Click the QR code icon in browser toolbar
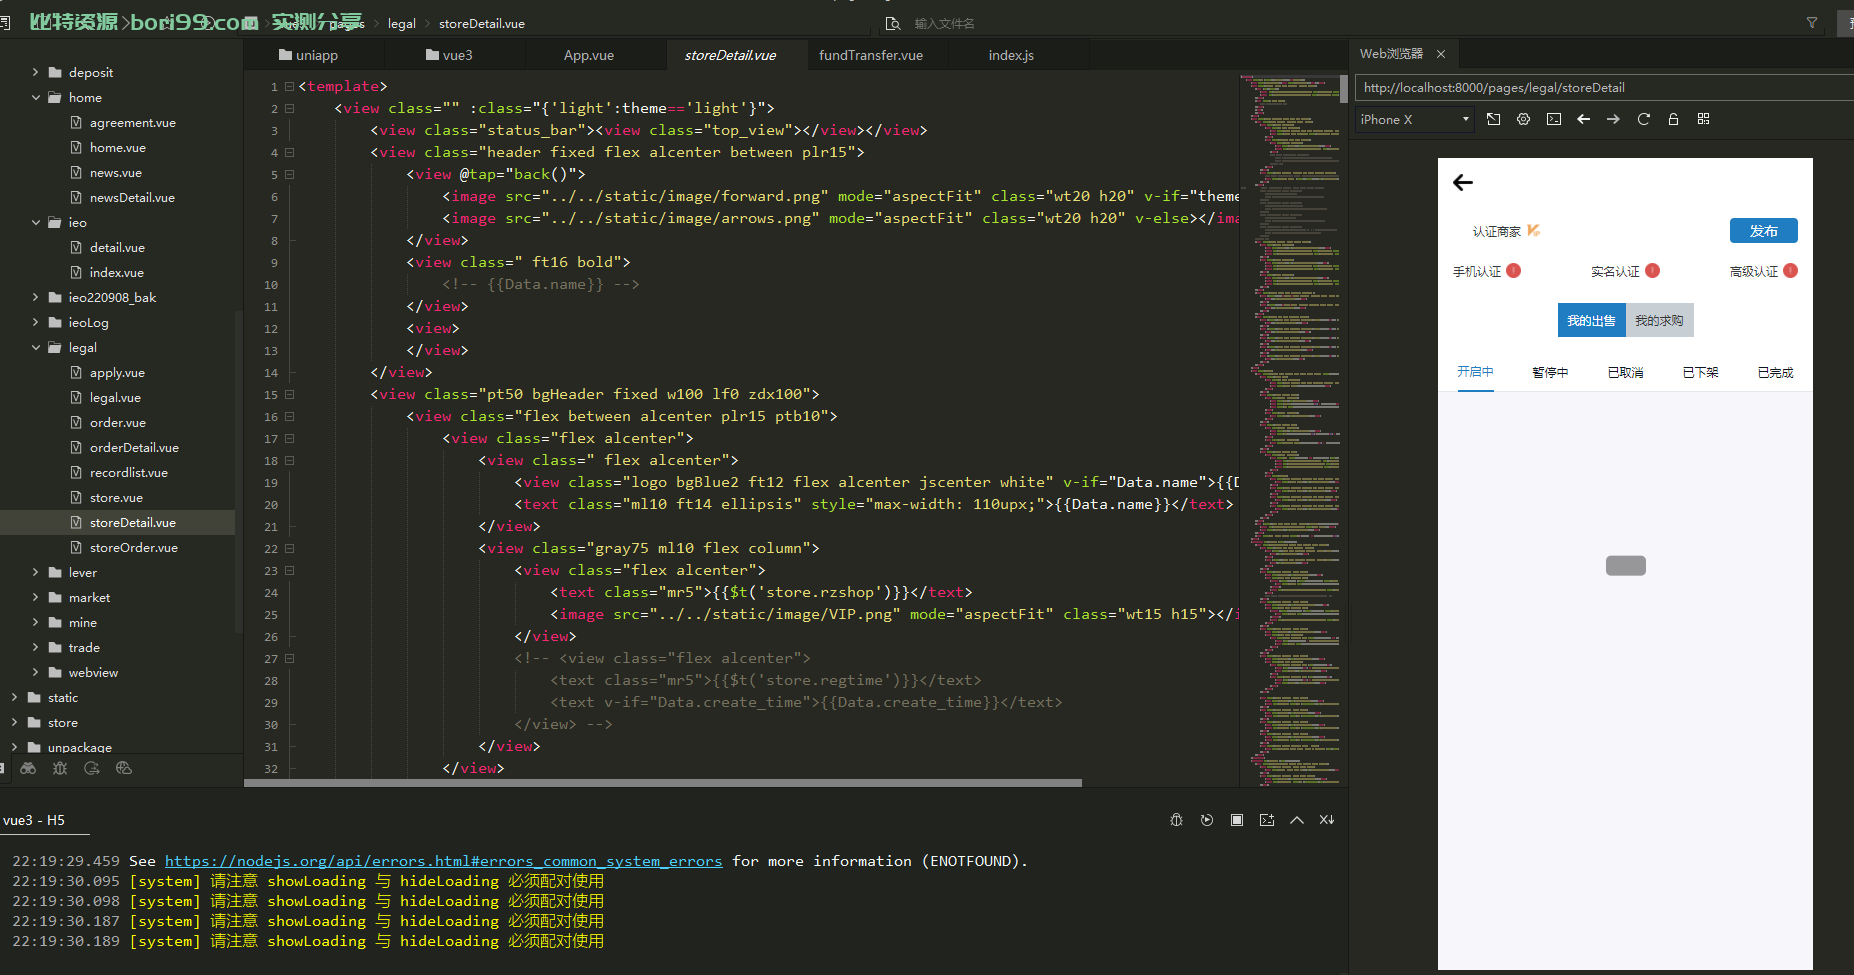Screen dimensions: 1854x975 point(1703,119)
